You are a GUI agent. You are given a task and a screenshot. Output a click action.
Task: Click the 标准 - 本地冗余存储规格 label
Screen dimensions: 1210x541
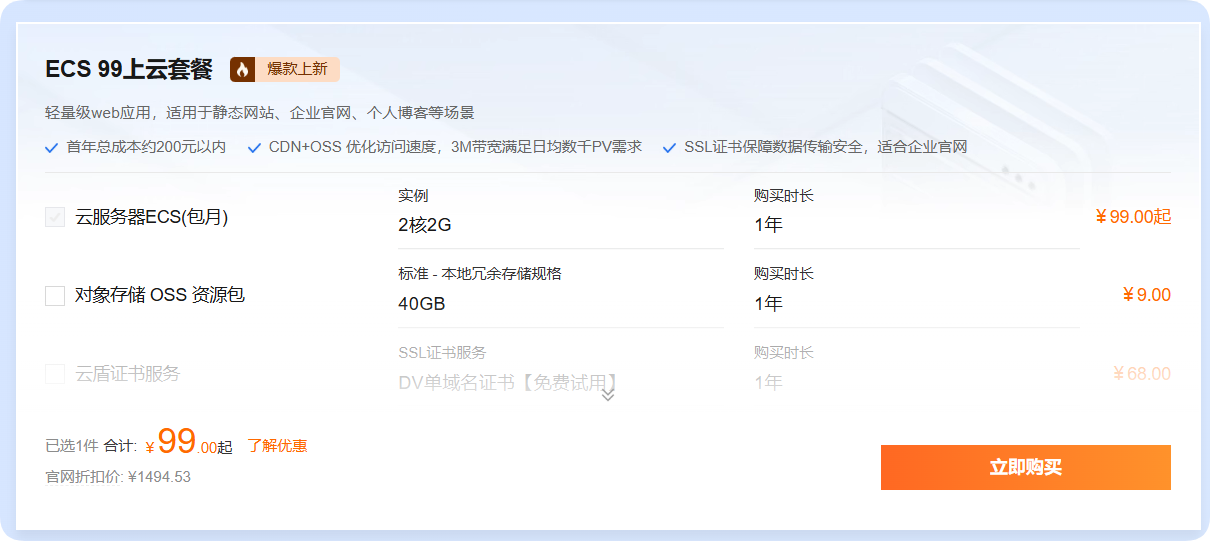[x=480, y=274]
